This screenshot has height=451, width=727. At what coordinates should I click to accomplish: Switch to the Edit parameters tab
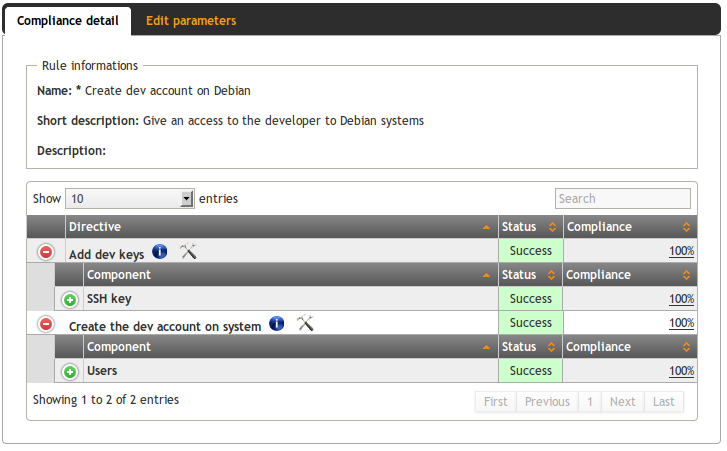tap(191, 20)
